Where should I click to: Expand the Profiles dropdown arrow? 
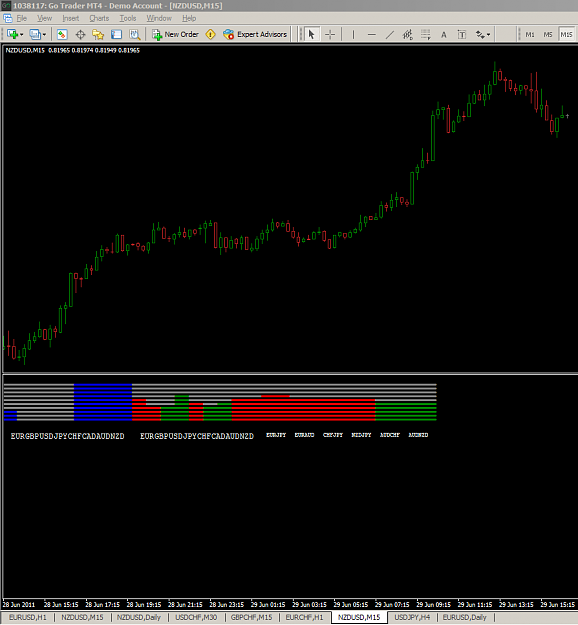44,35
